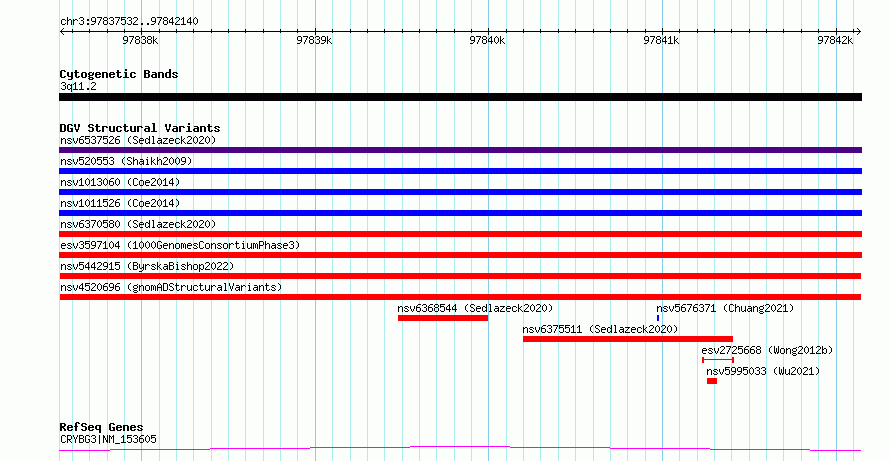Open the nsv520553 (Shaikh2009) label
The width and height of the screenshot is (890, 461).
[126, 161]
